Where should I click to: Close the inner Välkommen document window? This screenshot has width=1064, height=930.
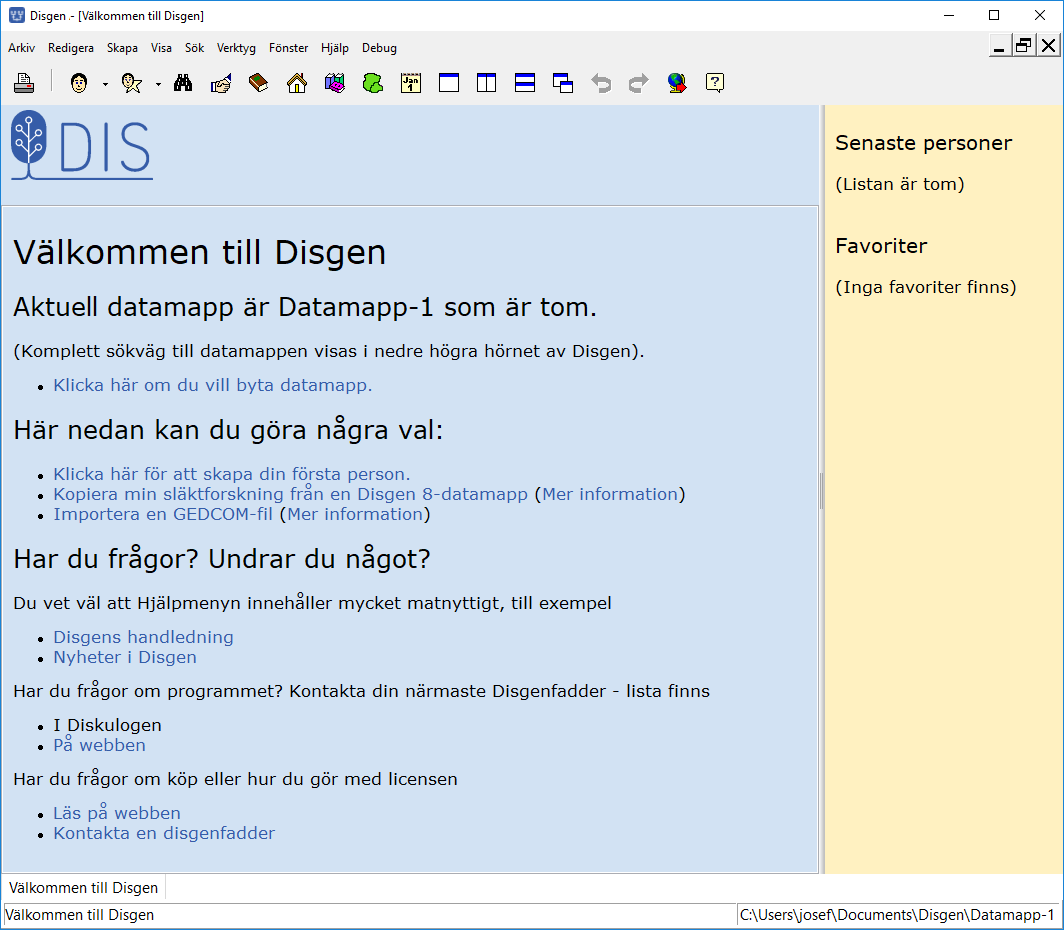tap(1048, 46)
